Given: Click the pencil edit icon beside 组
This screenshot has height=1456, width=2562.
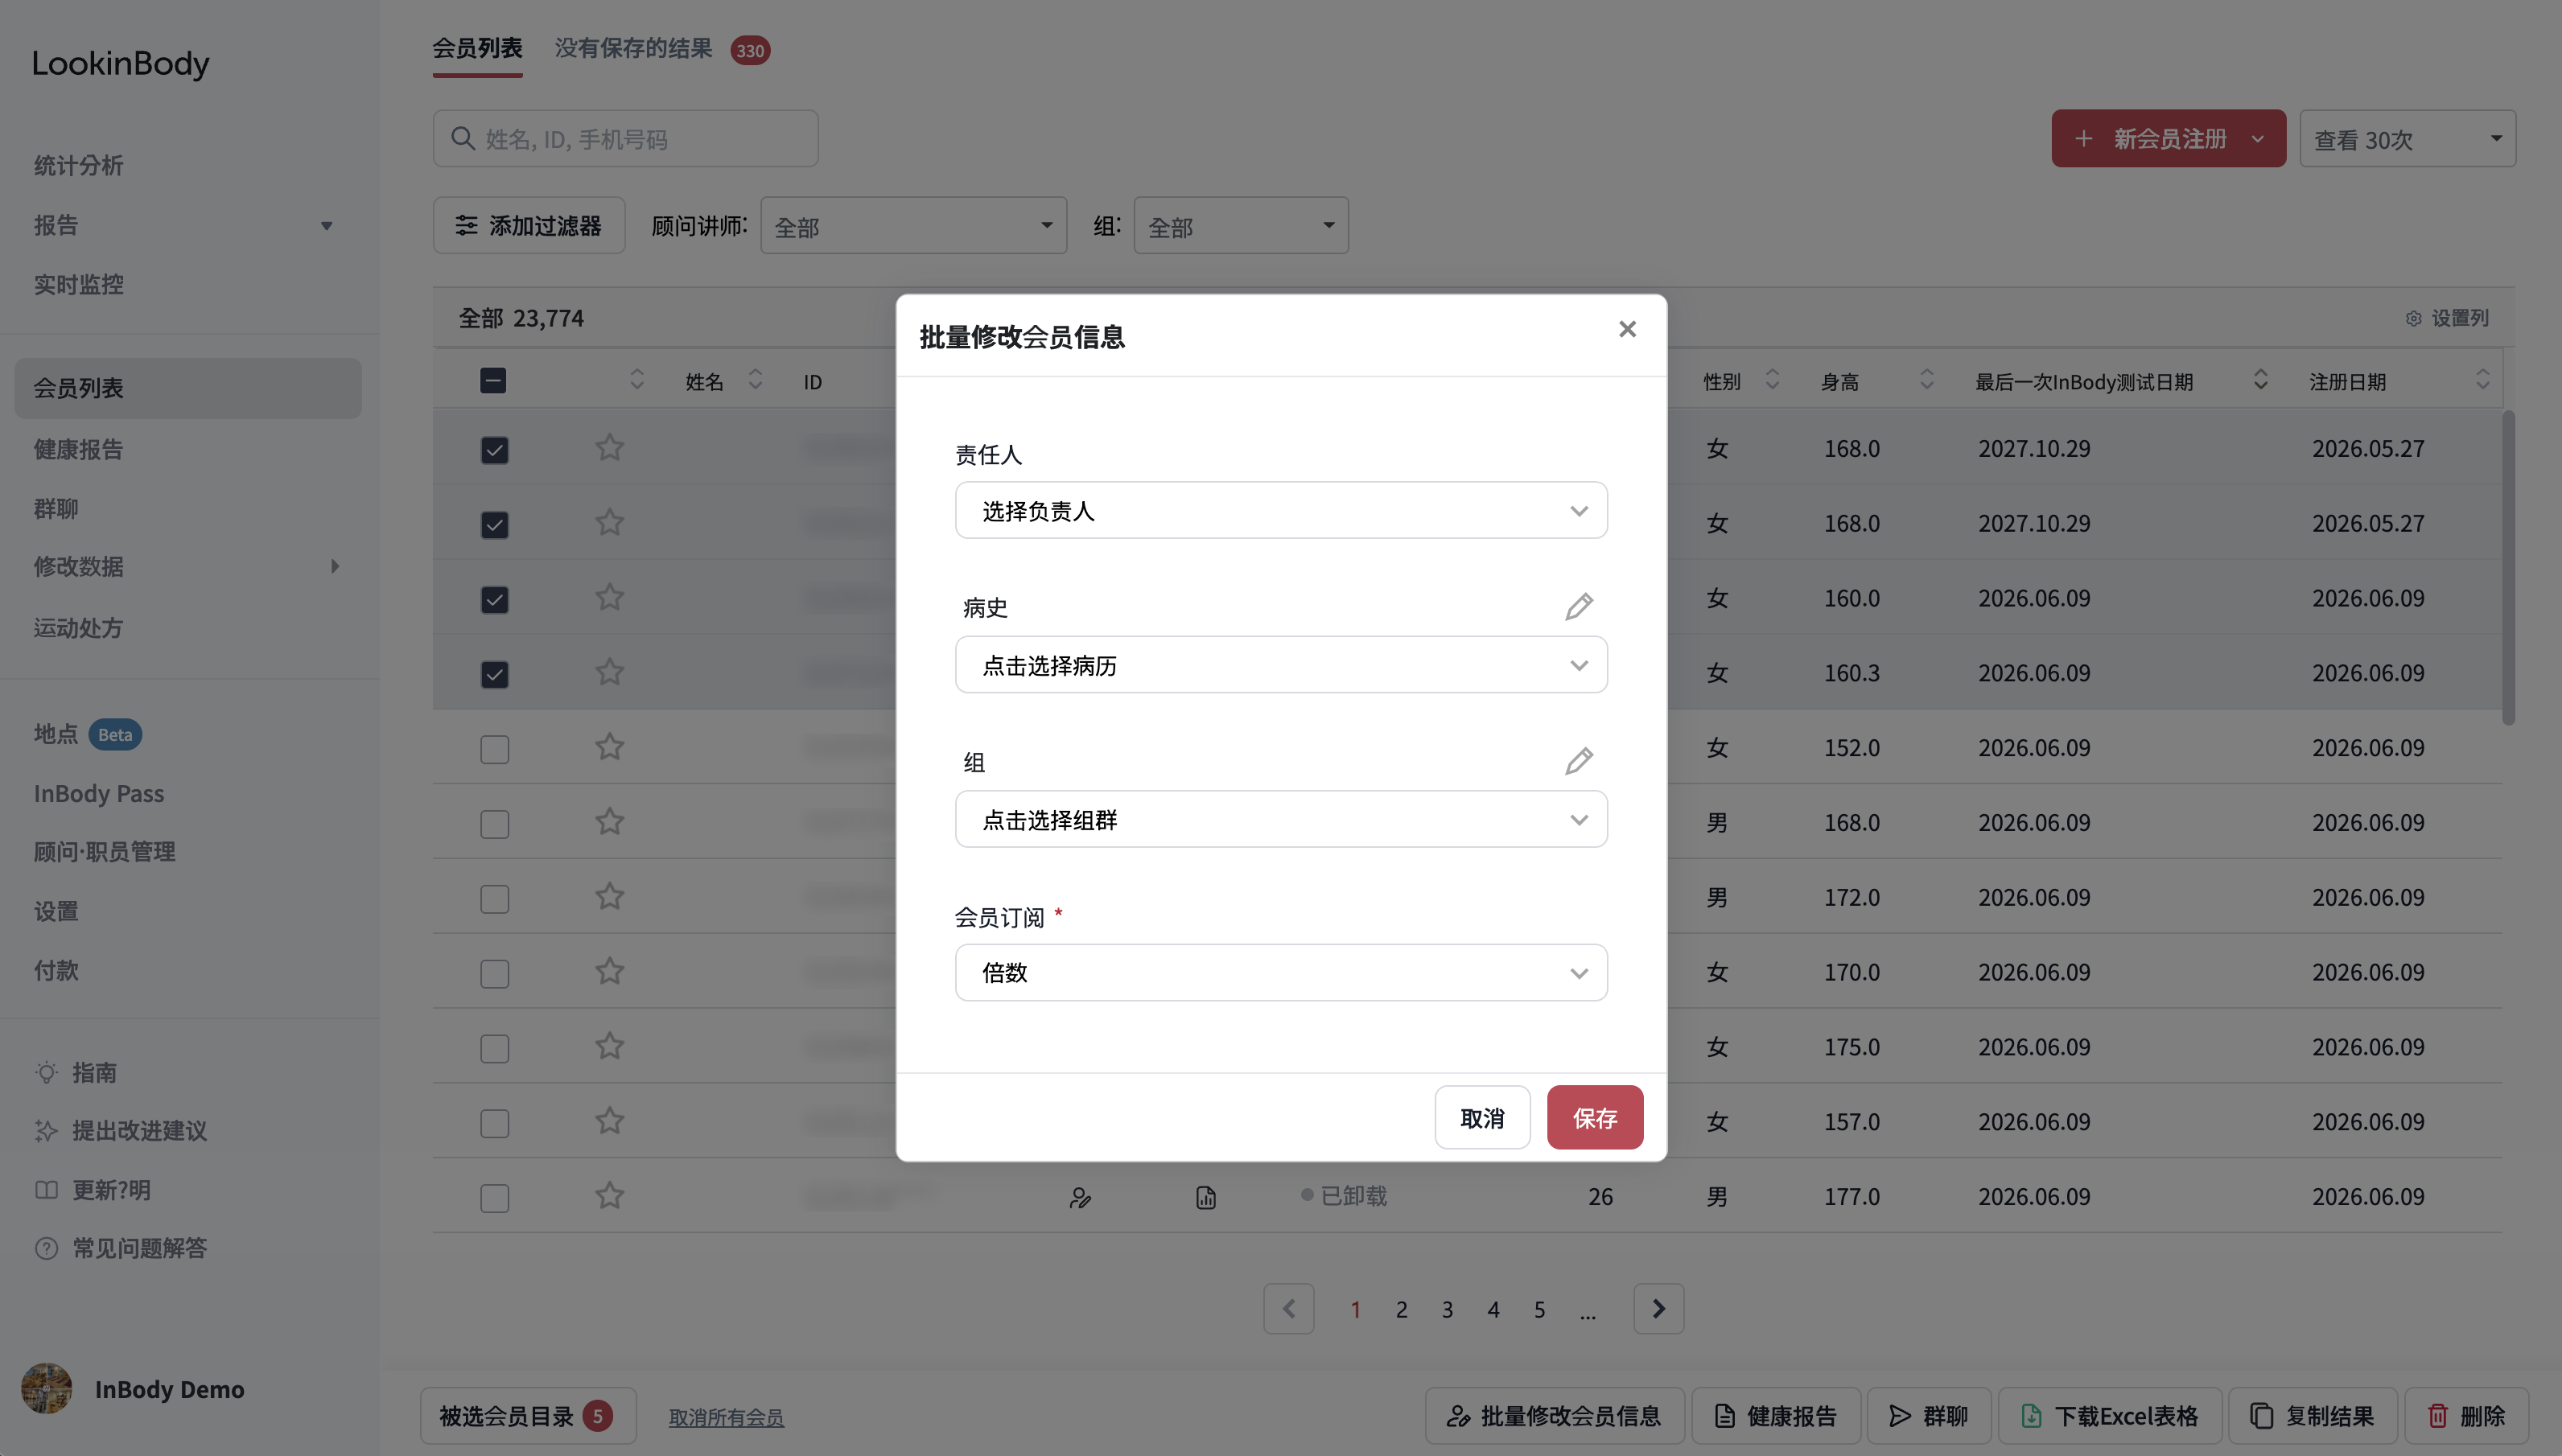Looking at the screenshot, I should 1578,761.
